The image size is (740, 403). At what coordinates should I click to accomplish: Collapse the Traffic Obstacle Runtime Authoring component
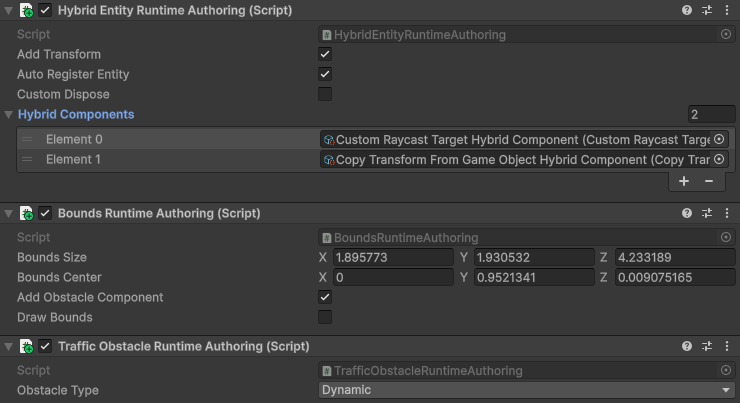coord(8,346)
